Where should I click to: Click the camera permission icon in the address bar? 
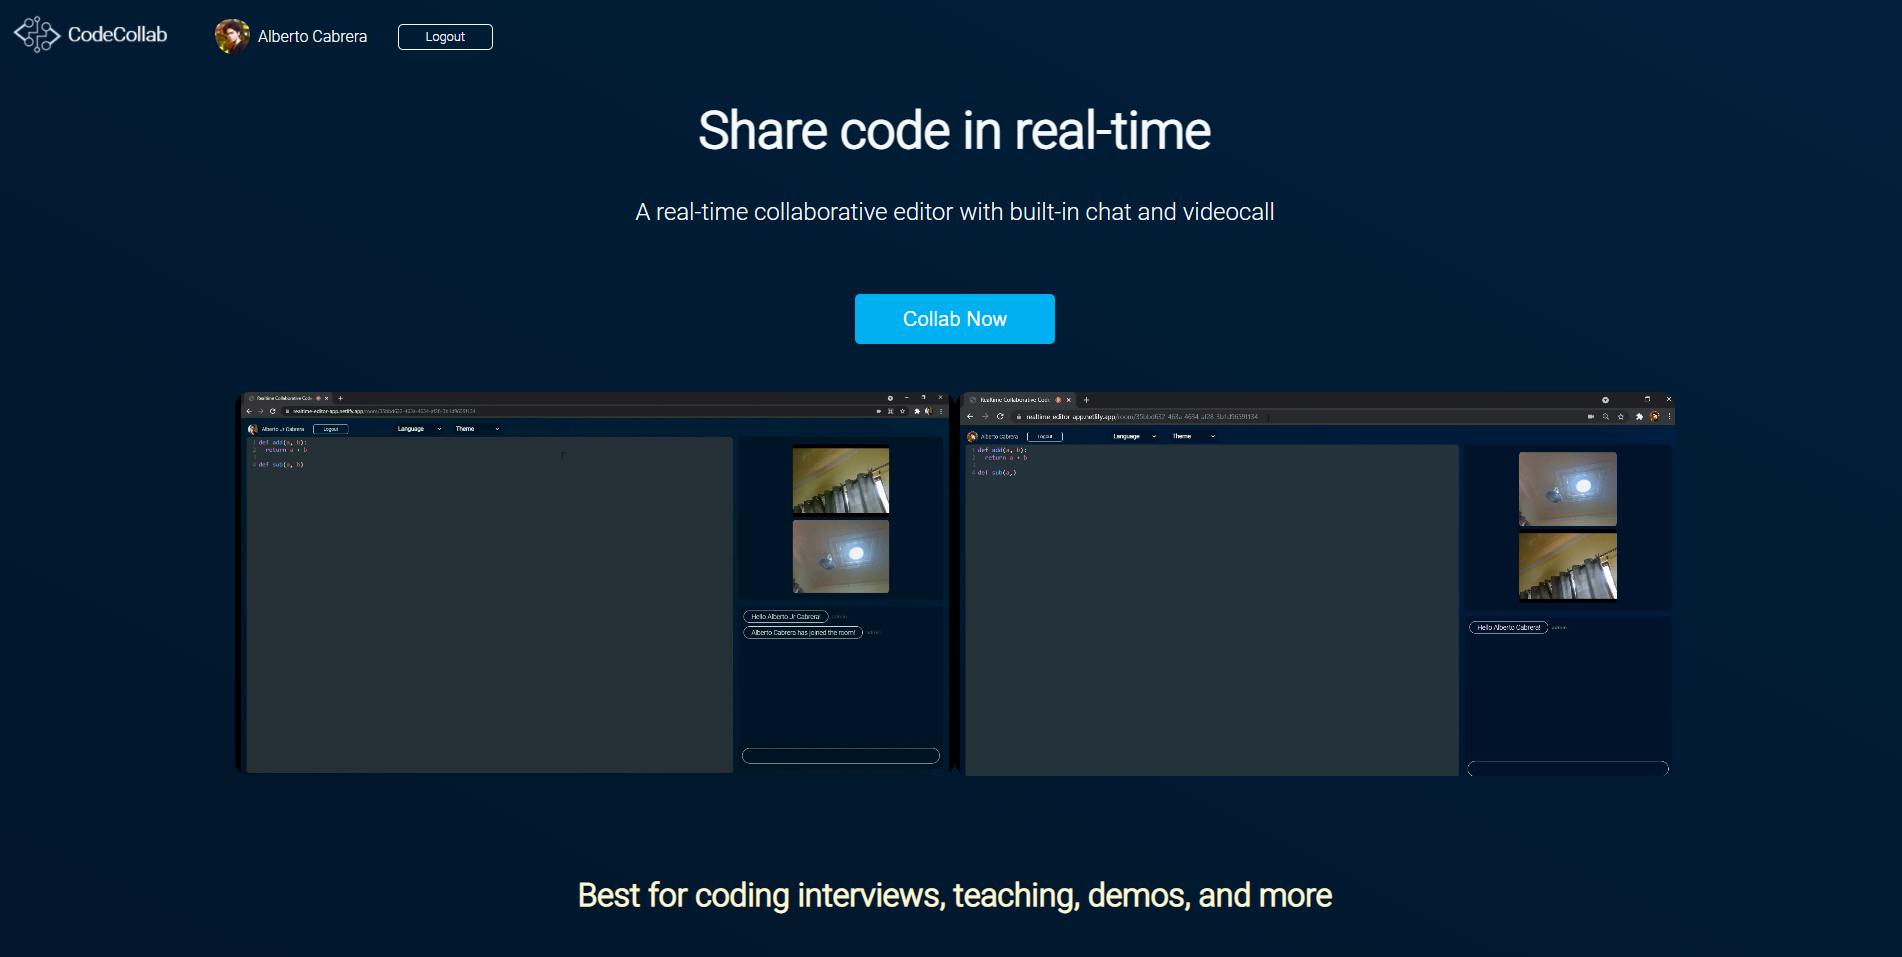1590,416
